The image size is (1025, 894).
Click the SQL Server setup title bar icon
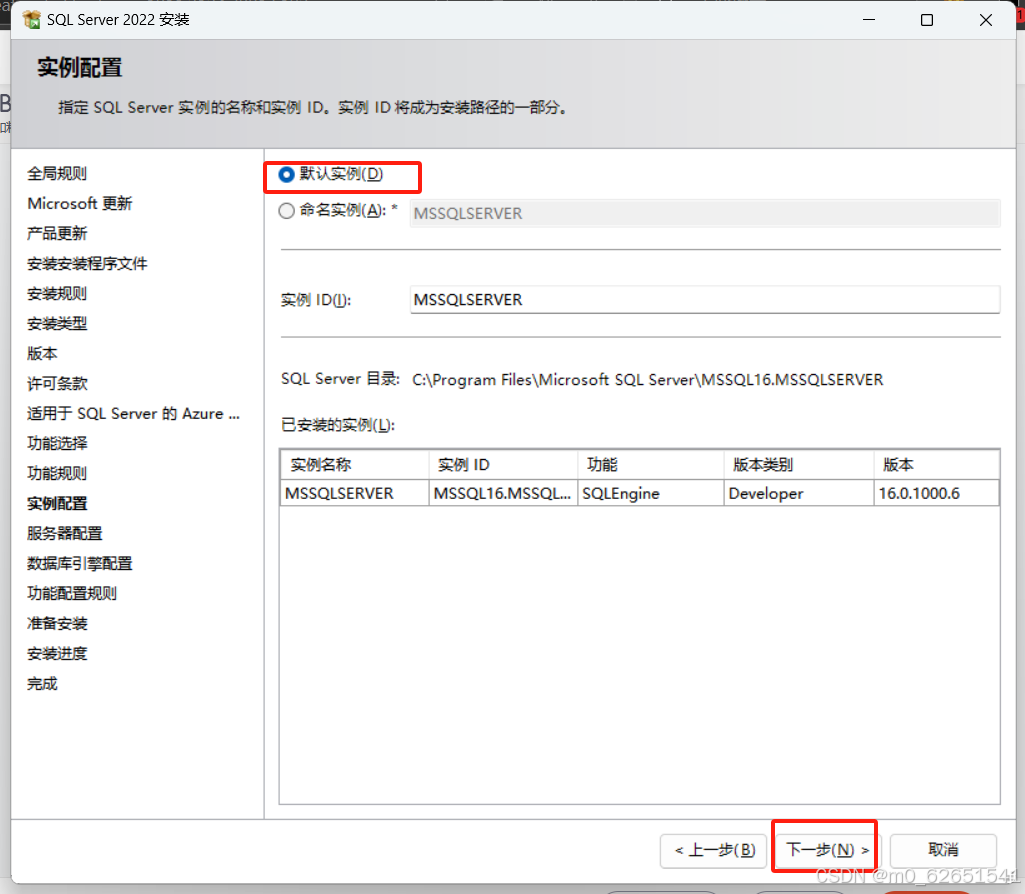pyautogui.click(x=31, y=20)
